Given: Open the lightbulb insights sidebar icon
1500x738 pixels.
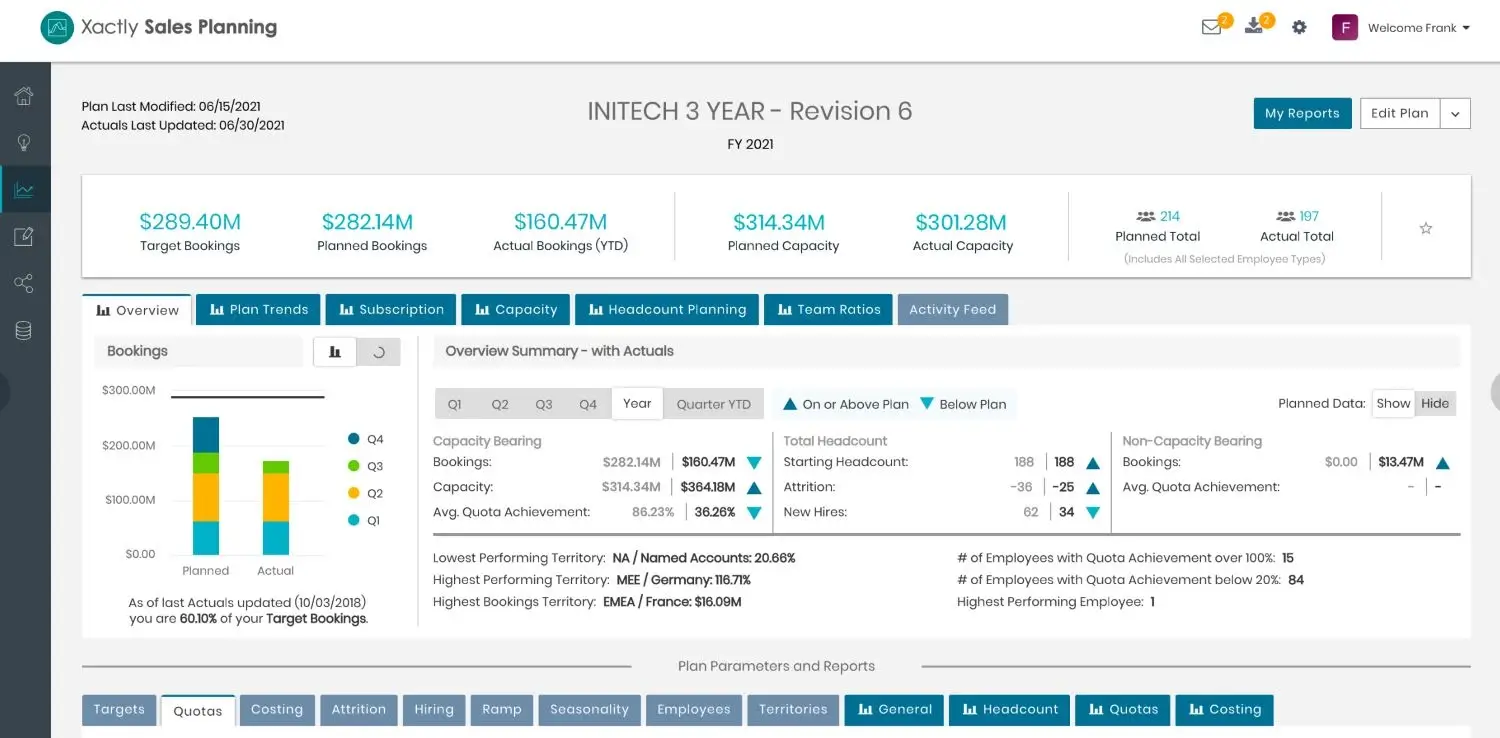Looking at the screenshot, I should coord(24,143).
